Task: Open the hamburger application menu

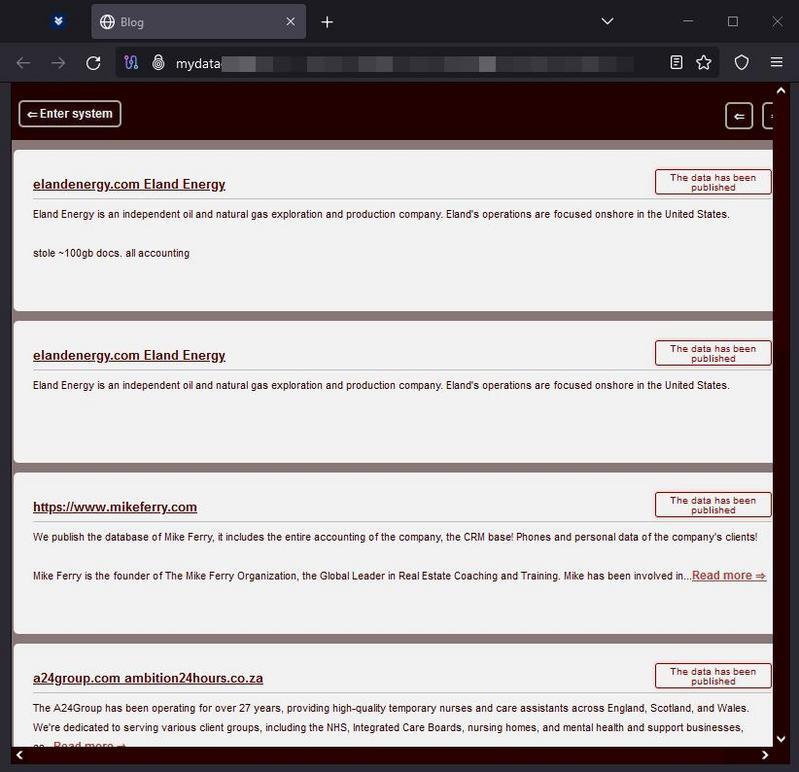Action: tap(777, 62)
